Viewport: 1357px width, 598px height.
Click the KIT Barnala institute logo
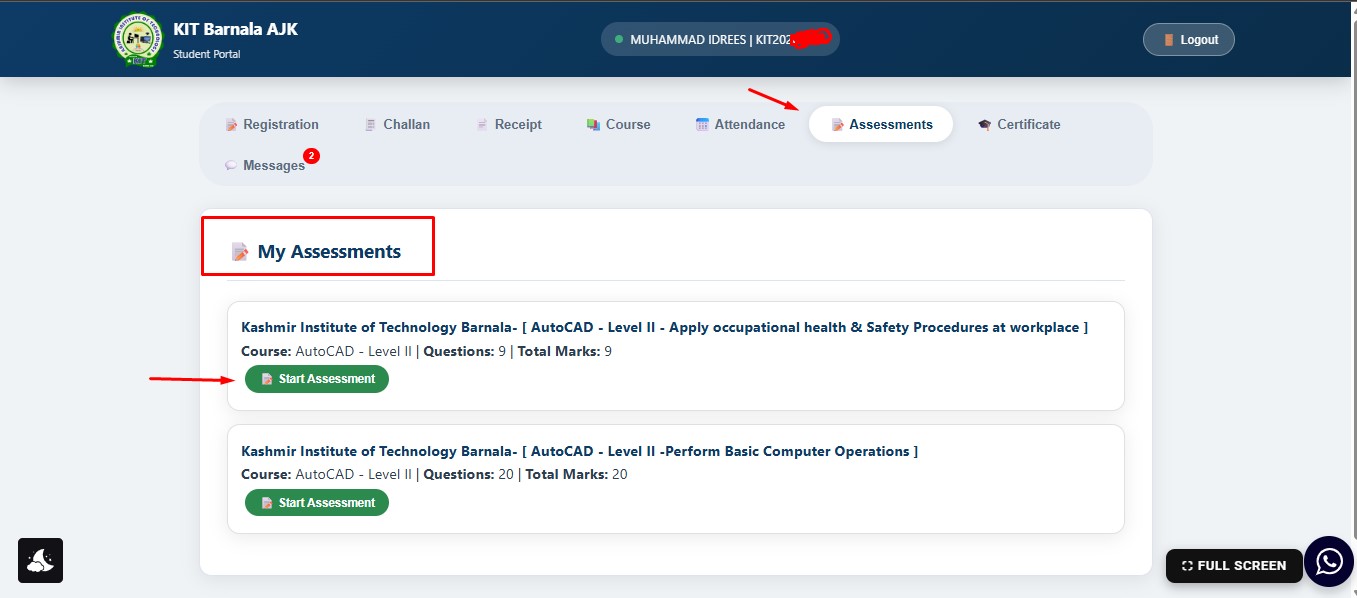137,40
